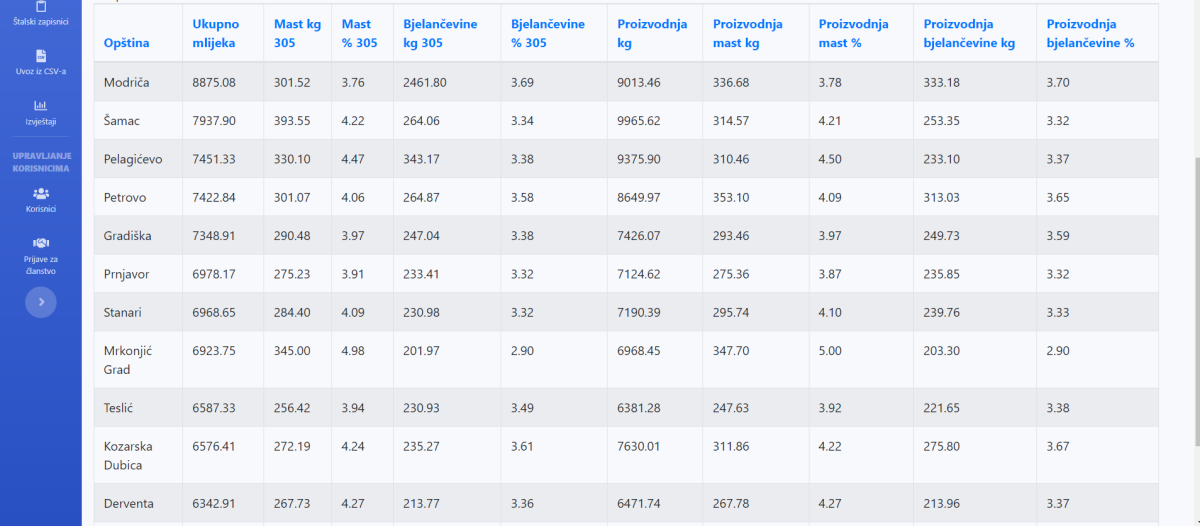Click the Korisnici users icon
The width and height of the screenshot is (1200, 526).
coord(41,193)
